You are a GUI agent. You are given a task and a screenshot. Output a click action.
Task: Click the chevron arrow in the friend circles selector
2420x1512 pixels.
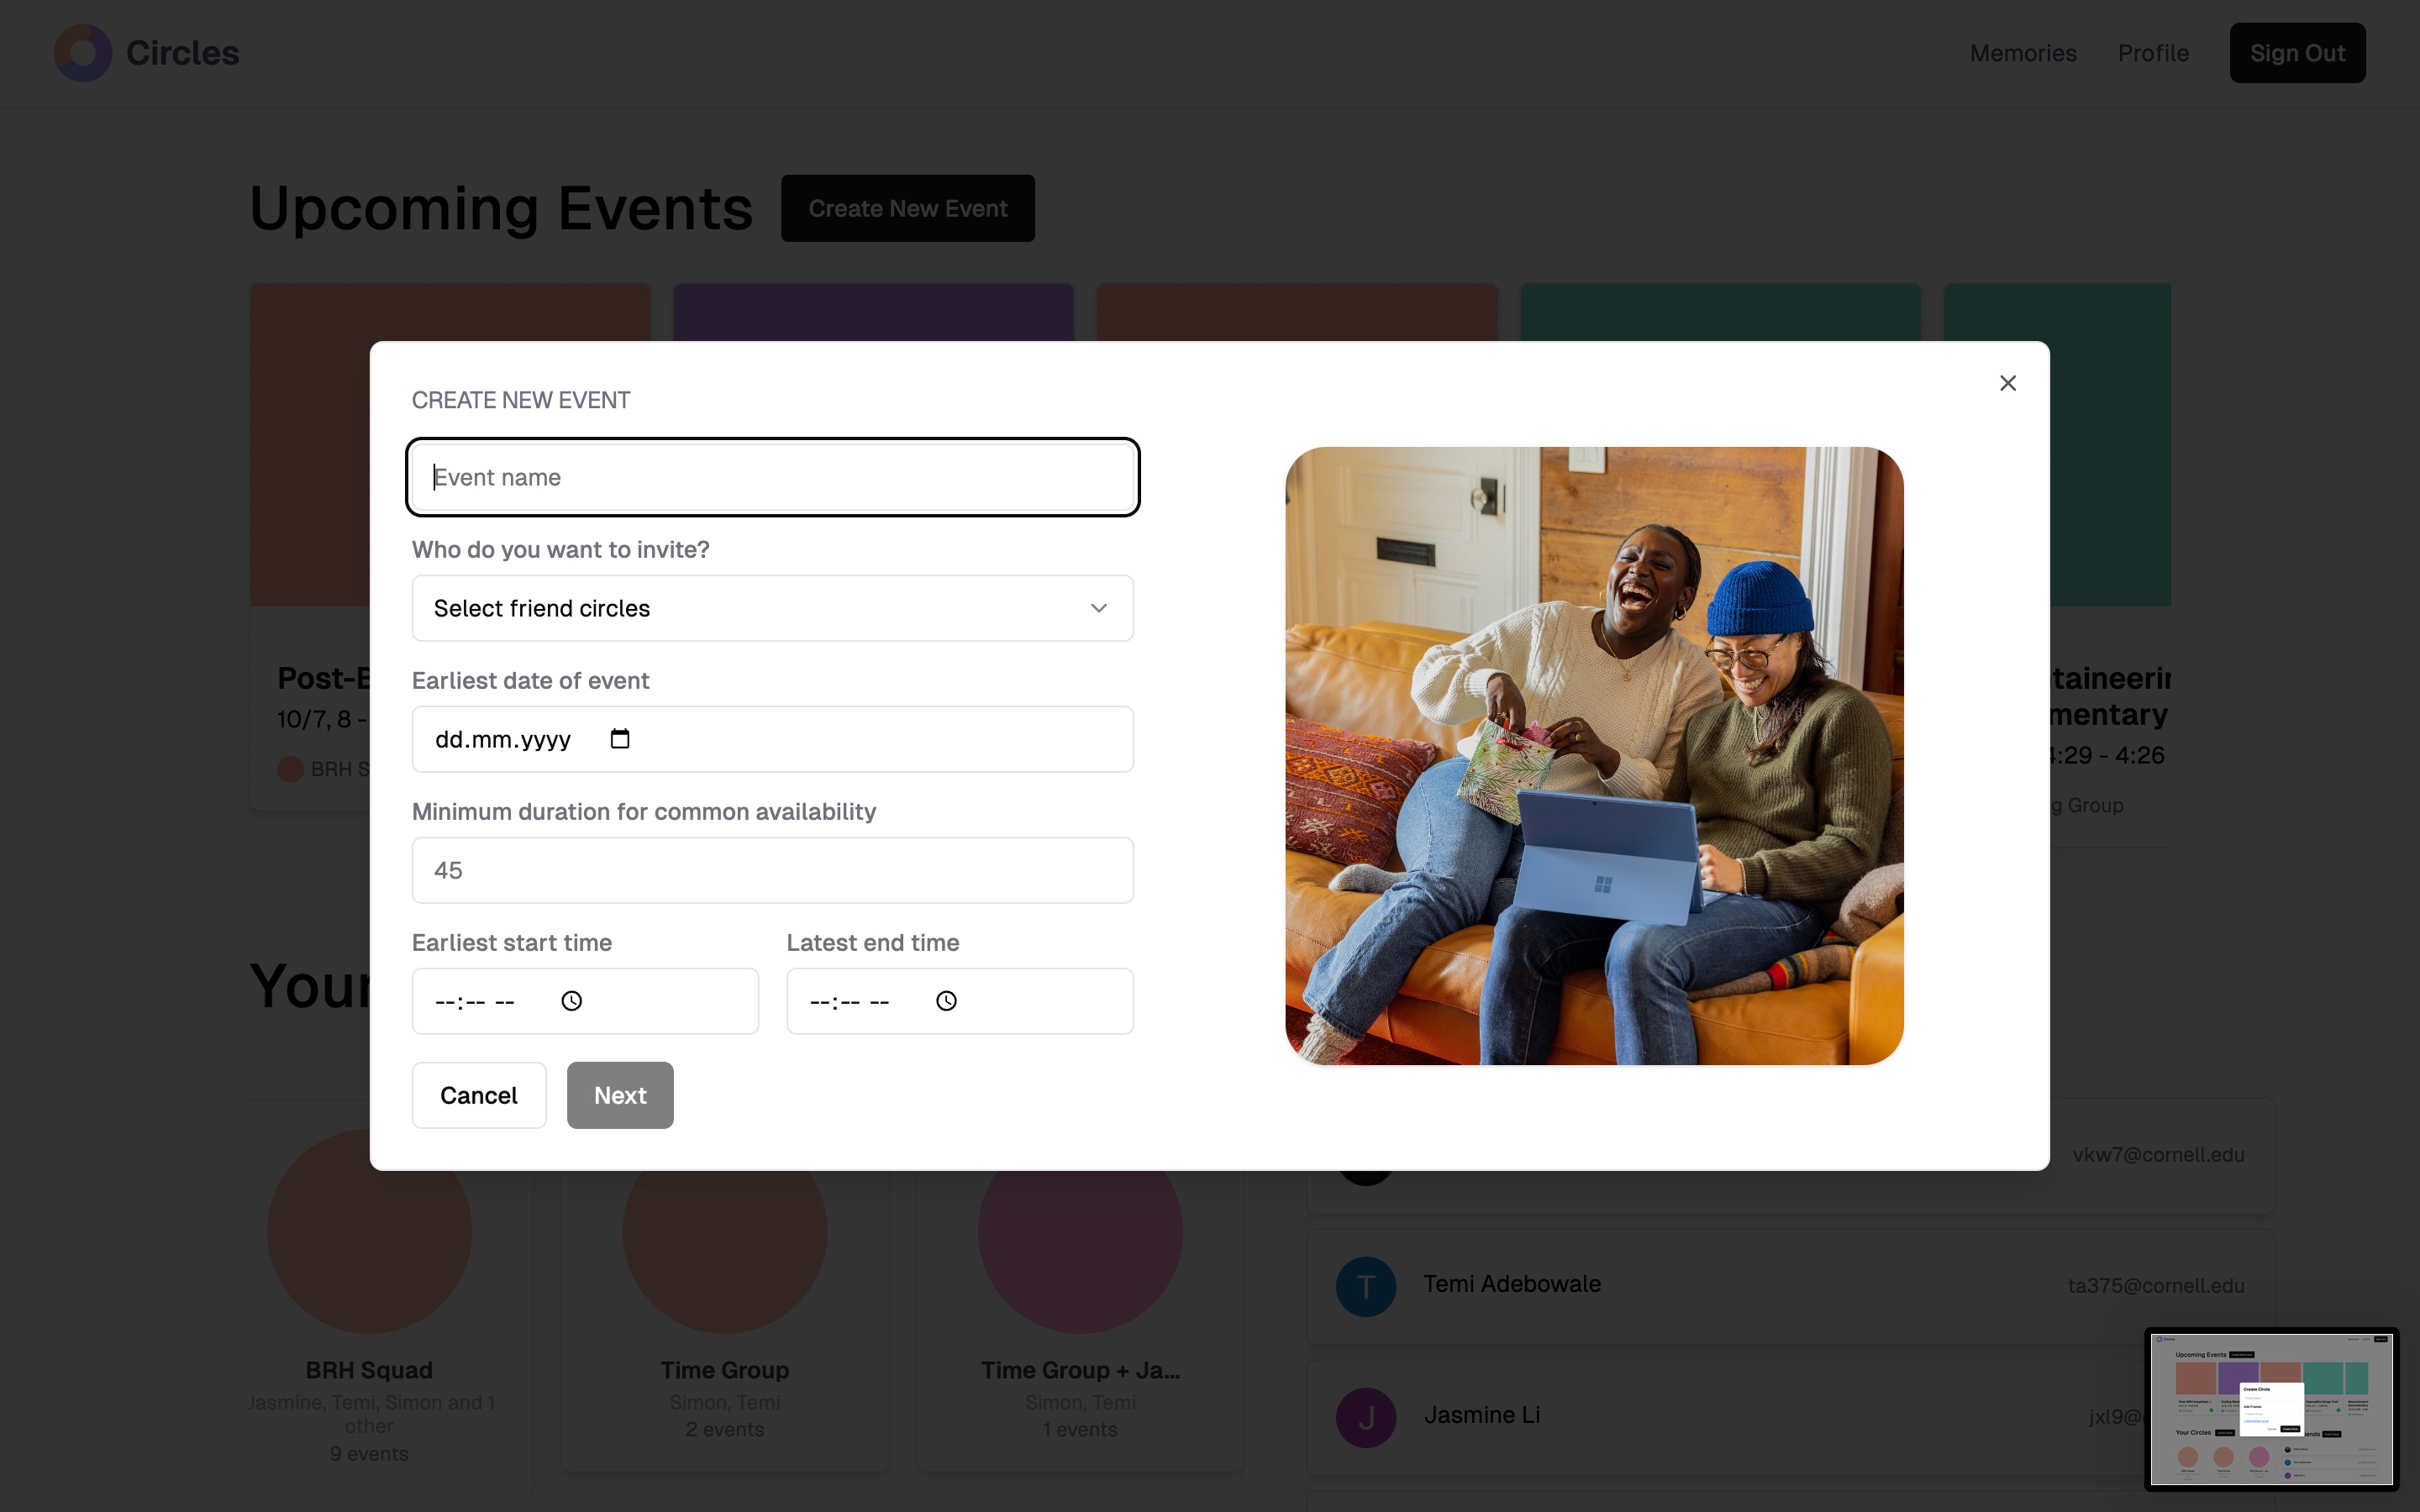[x=1098, y=608]
